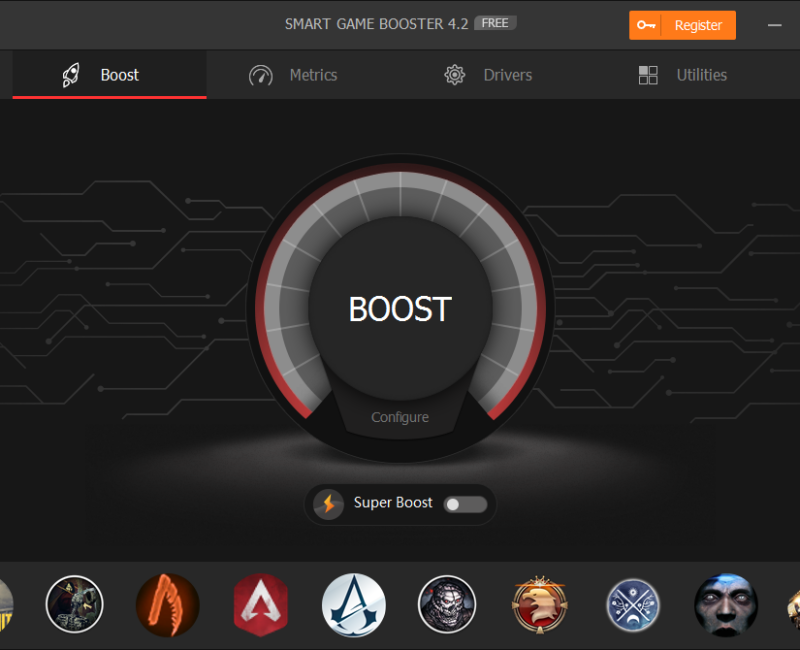Open the Drivers tab
The height and width of the screenshot is (650, 800).
pos(488,75)
